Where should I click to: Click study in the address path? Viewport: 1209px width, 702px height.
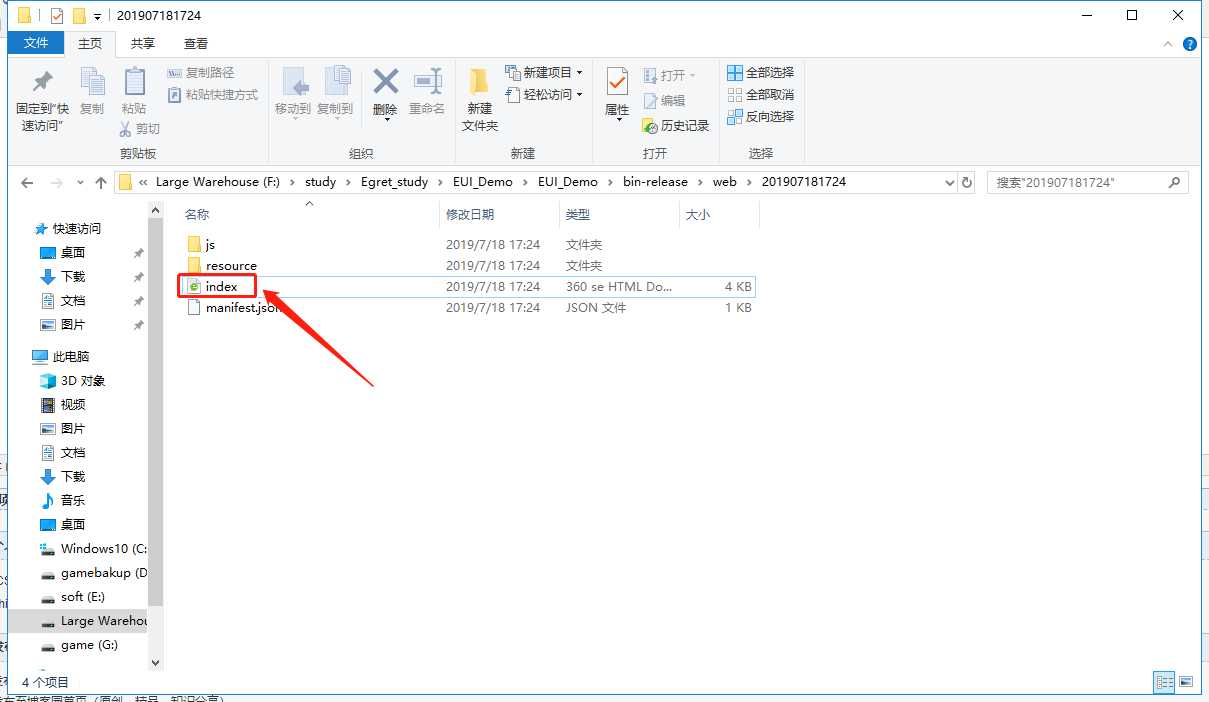pyautogui.click(x=320, y=182)
